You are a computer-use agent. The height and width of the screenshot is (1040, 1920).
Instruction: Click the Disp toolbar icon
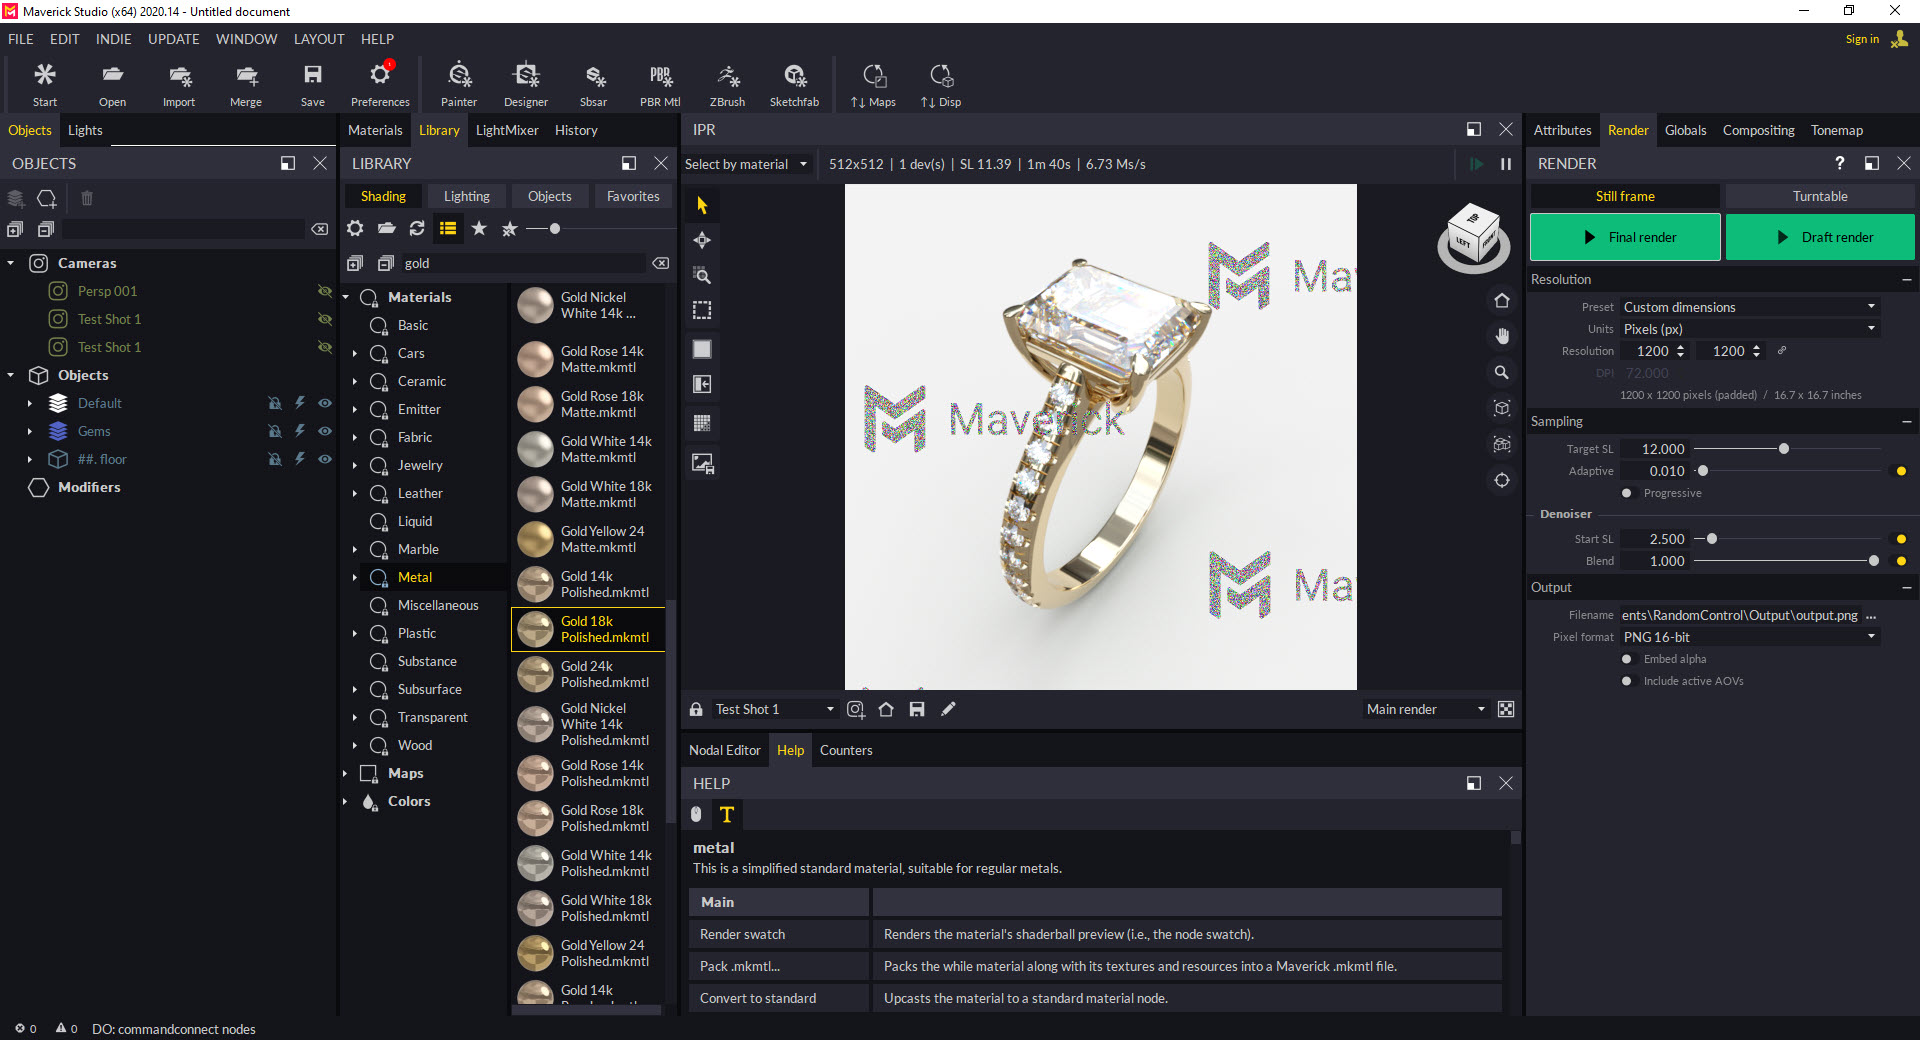pyautogui.click(x=941, y=84)
